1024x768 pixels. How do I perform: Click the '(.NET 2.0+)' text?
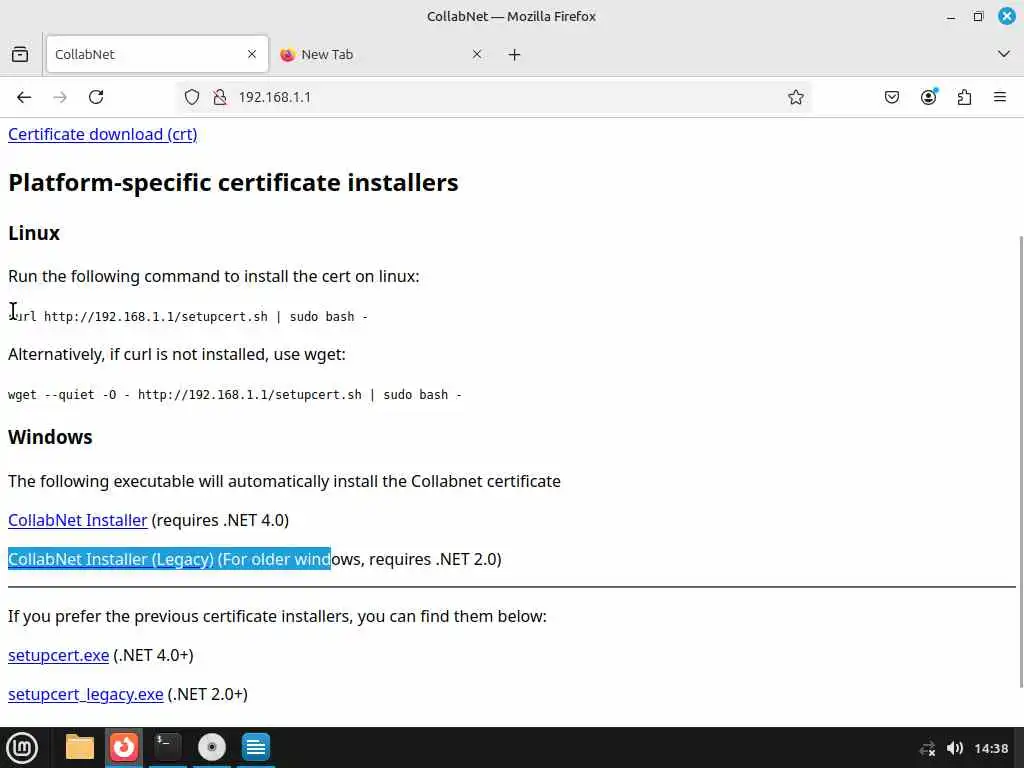pyautogui.click(x=208, y=695)
